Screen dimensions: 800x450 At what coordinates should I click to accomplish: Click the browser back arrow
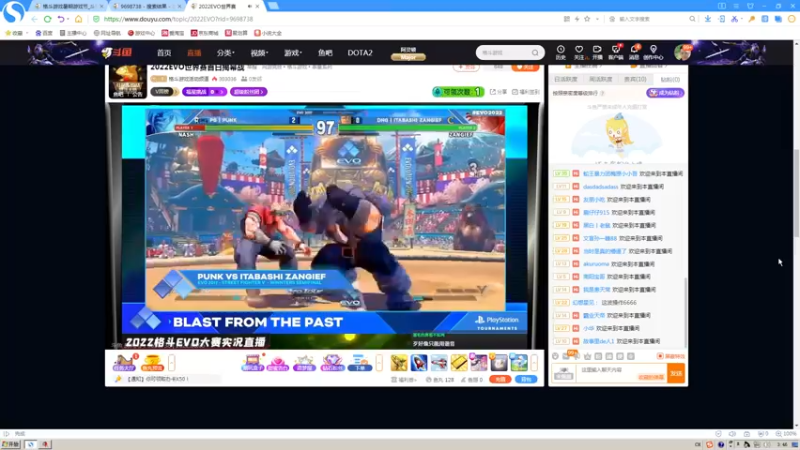tap(34, 19)
